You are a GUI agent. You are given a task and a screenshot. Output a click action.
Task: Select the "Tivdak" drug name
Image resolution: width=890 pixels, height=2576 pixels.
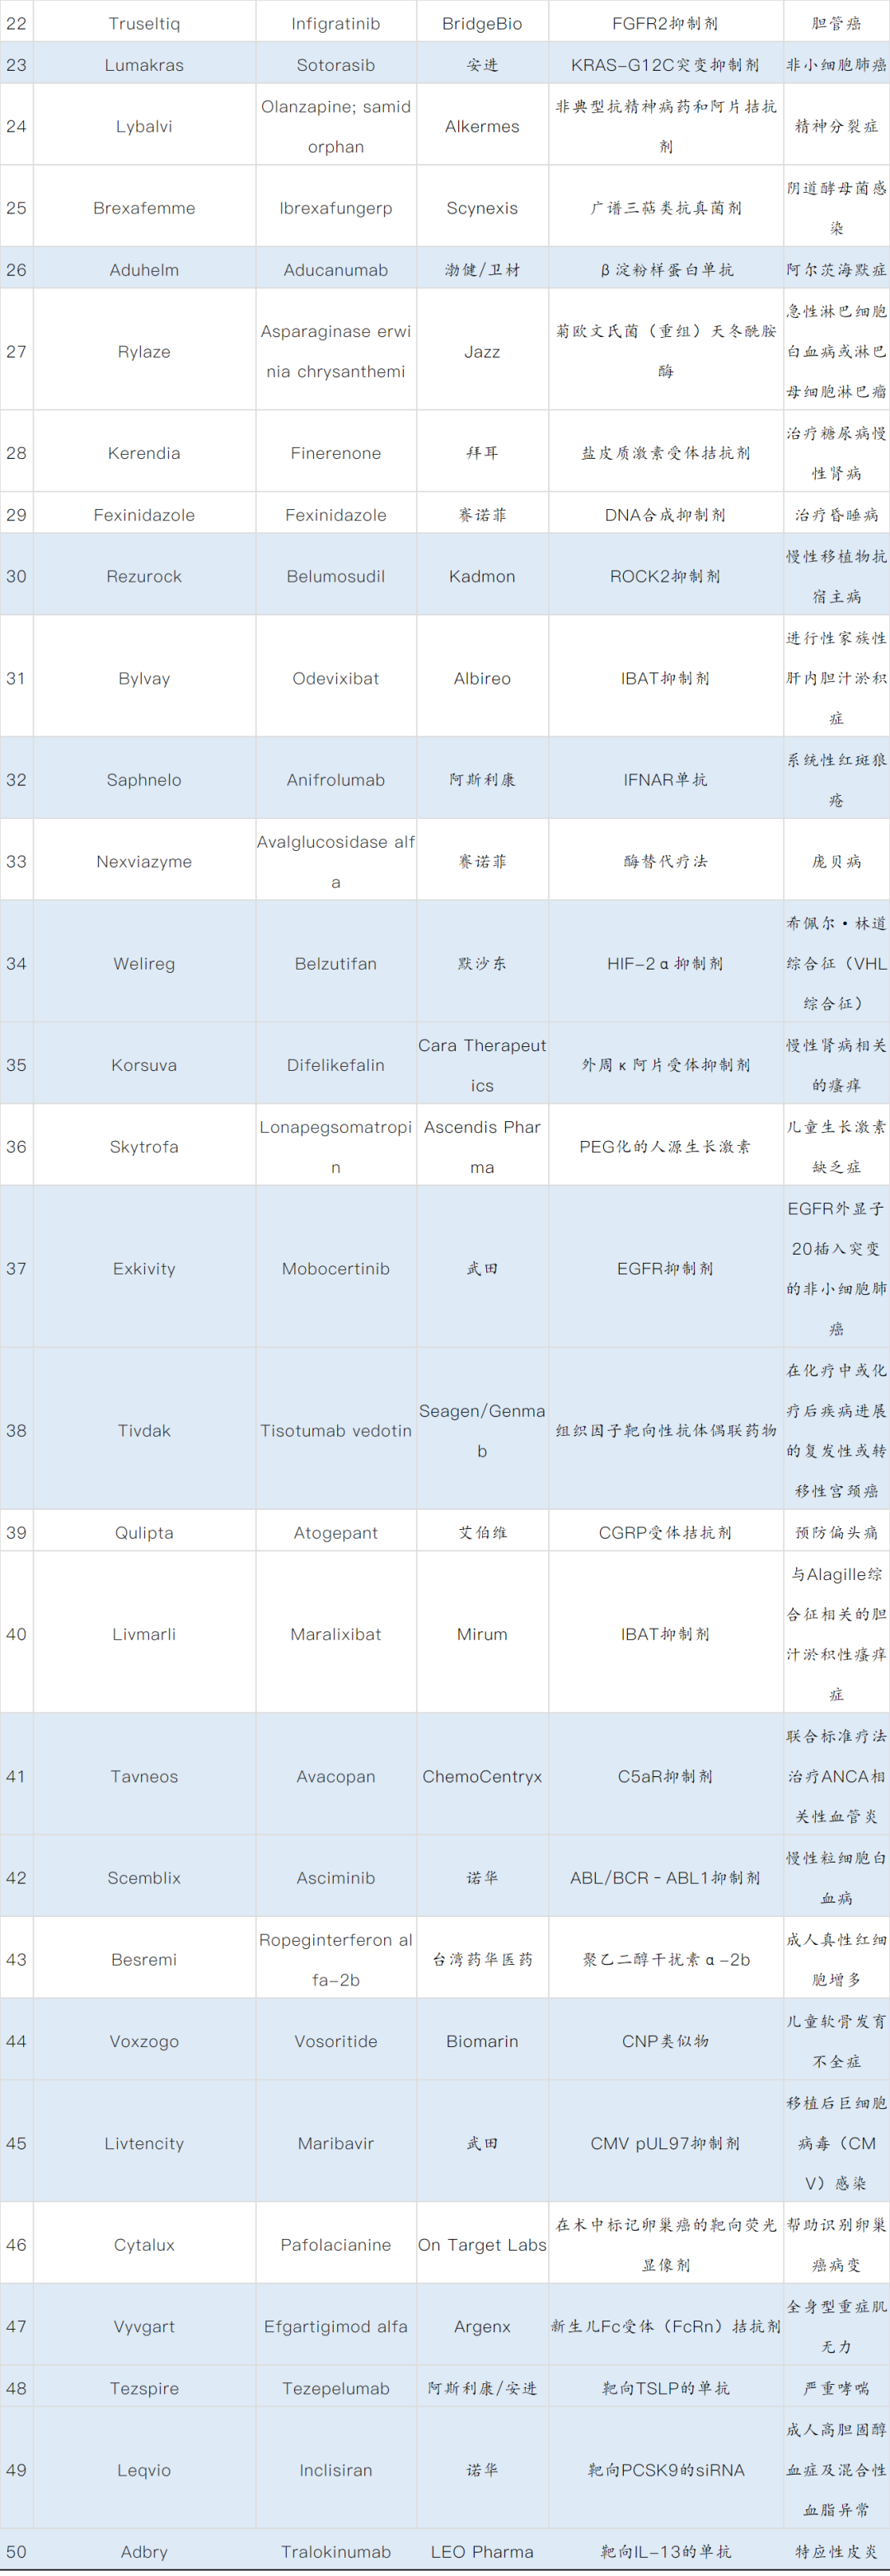pyautogui.click(x=144, y=1430)
